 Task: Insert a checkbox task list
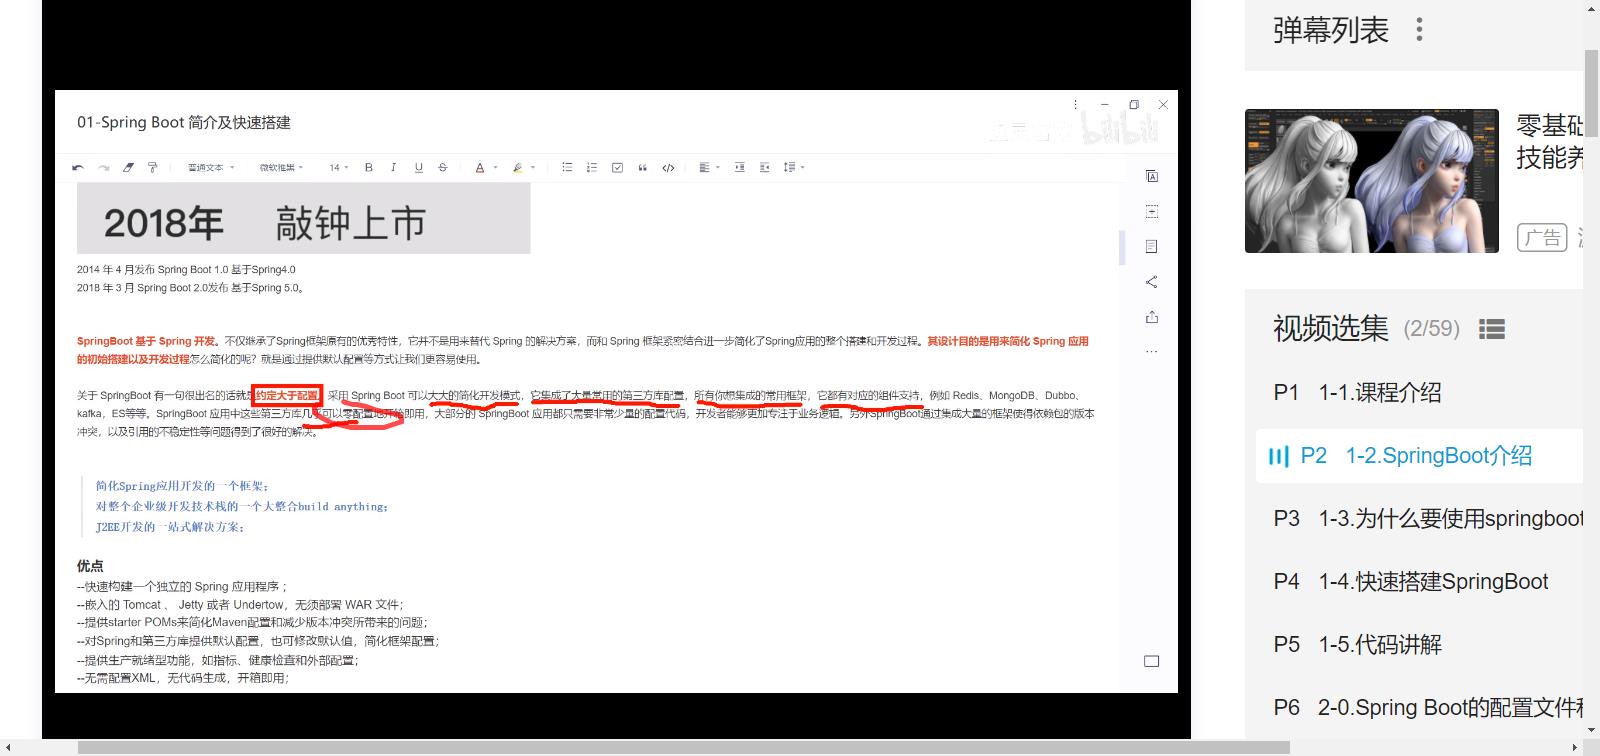[x=617, y=168]
